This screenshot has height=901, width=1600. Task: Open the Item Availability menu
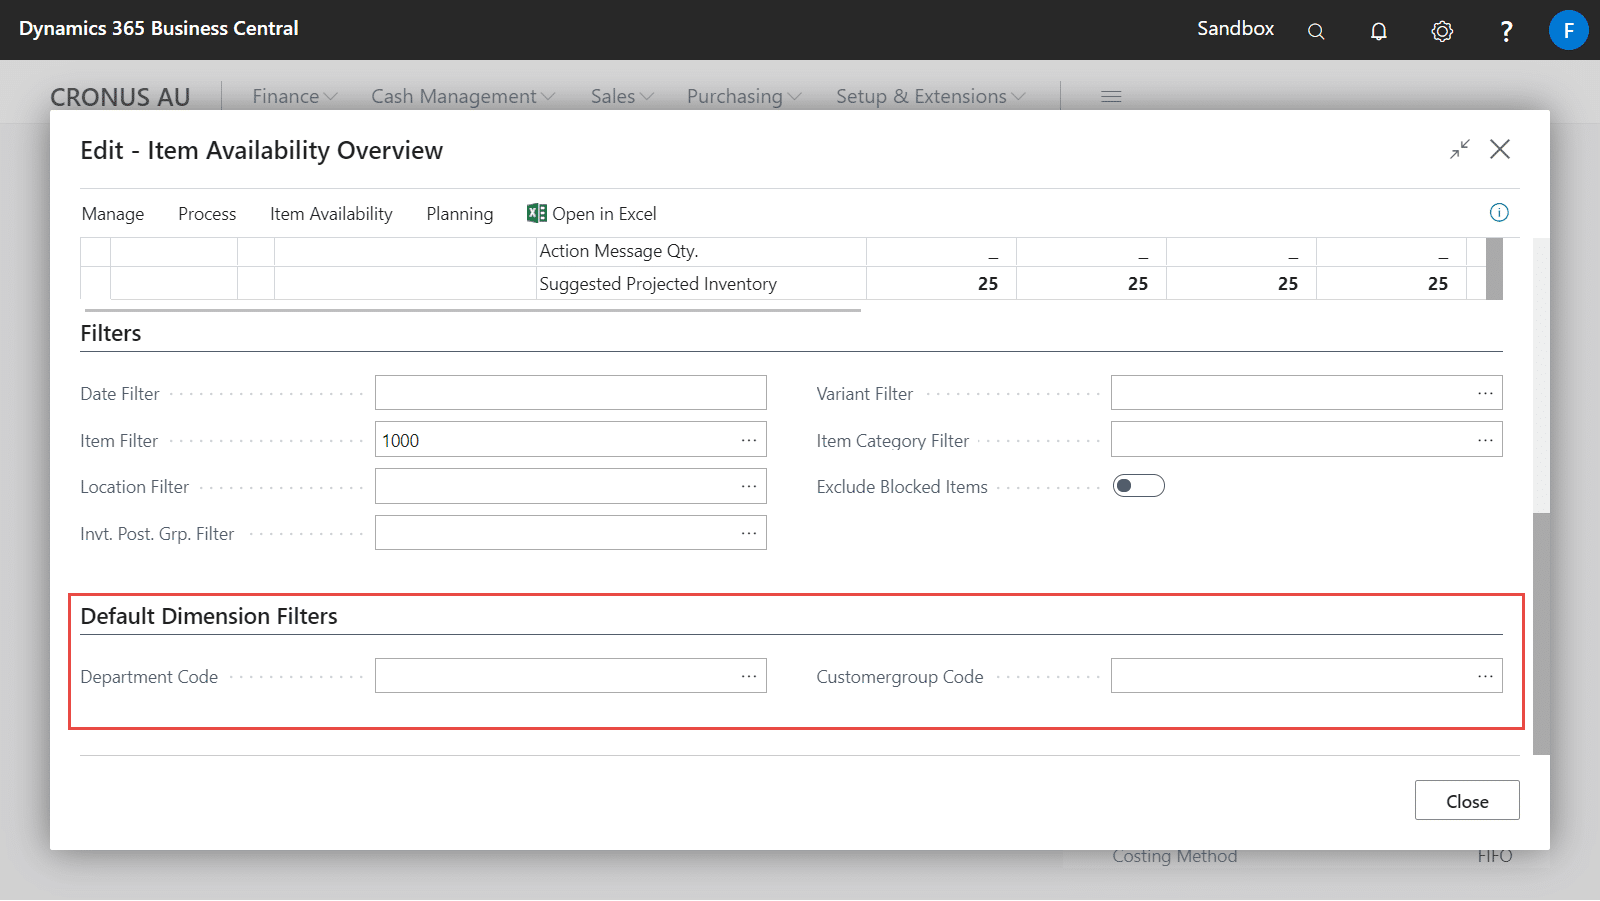tap(331, 214)
